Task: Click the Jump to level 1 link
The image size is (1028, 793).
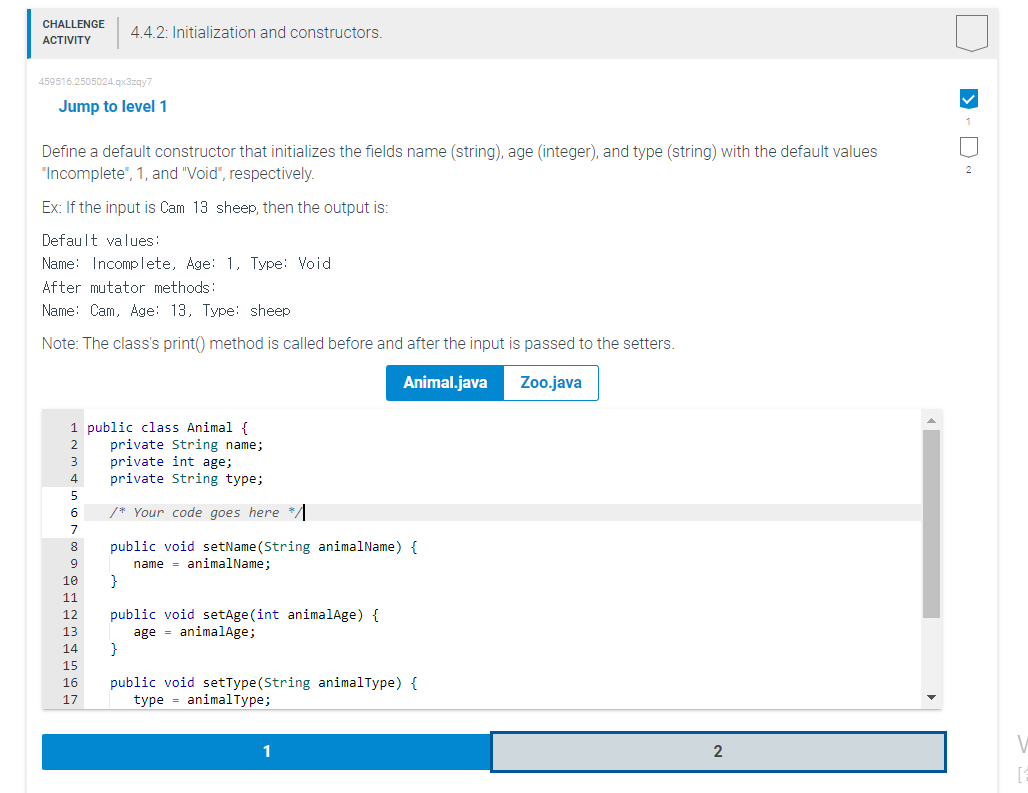Action: pos(113,106)
